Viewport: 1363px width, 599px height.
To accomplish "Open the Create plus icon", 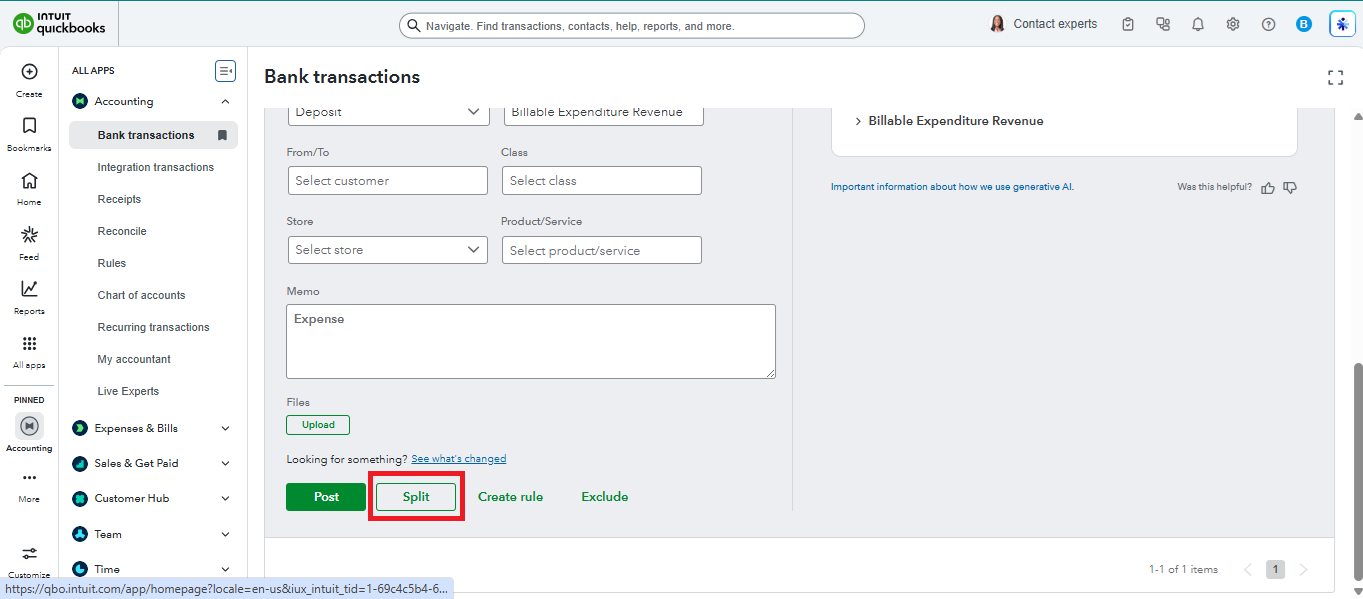I will pyautogui.click(x=29, y=72).
